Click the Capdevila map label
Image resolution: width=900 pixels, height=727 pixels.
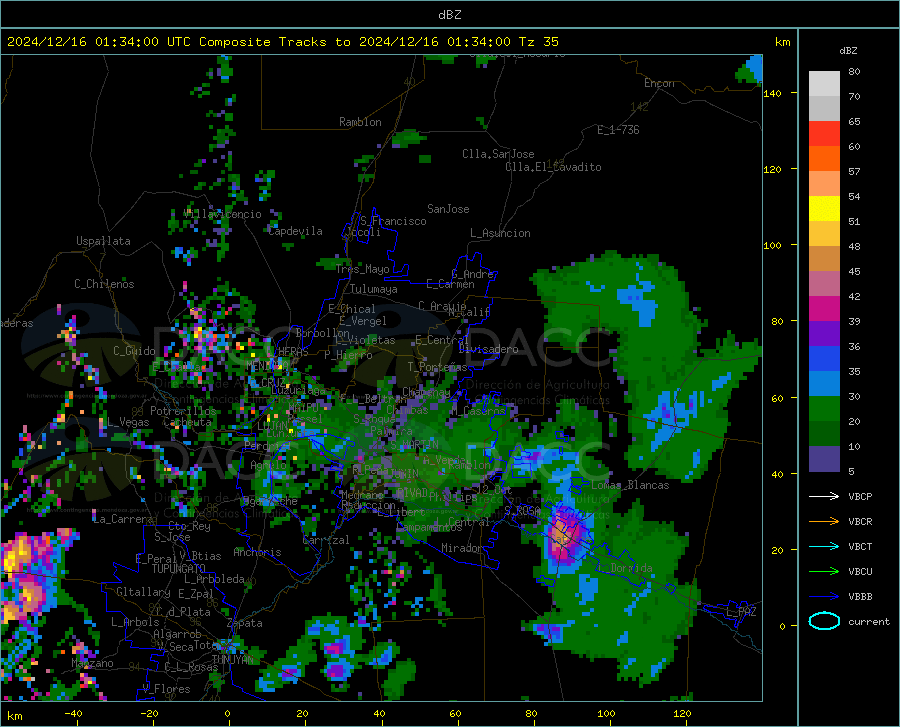point(296,231)
